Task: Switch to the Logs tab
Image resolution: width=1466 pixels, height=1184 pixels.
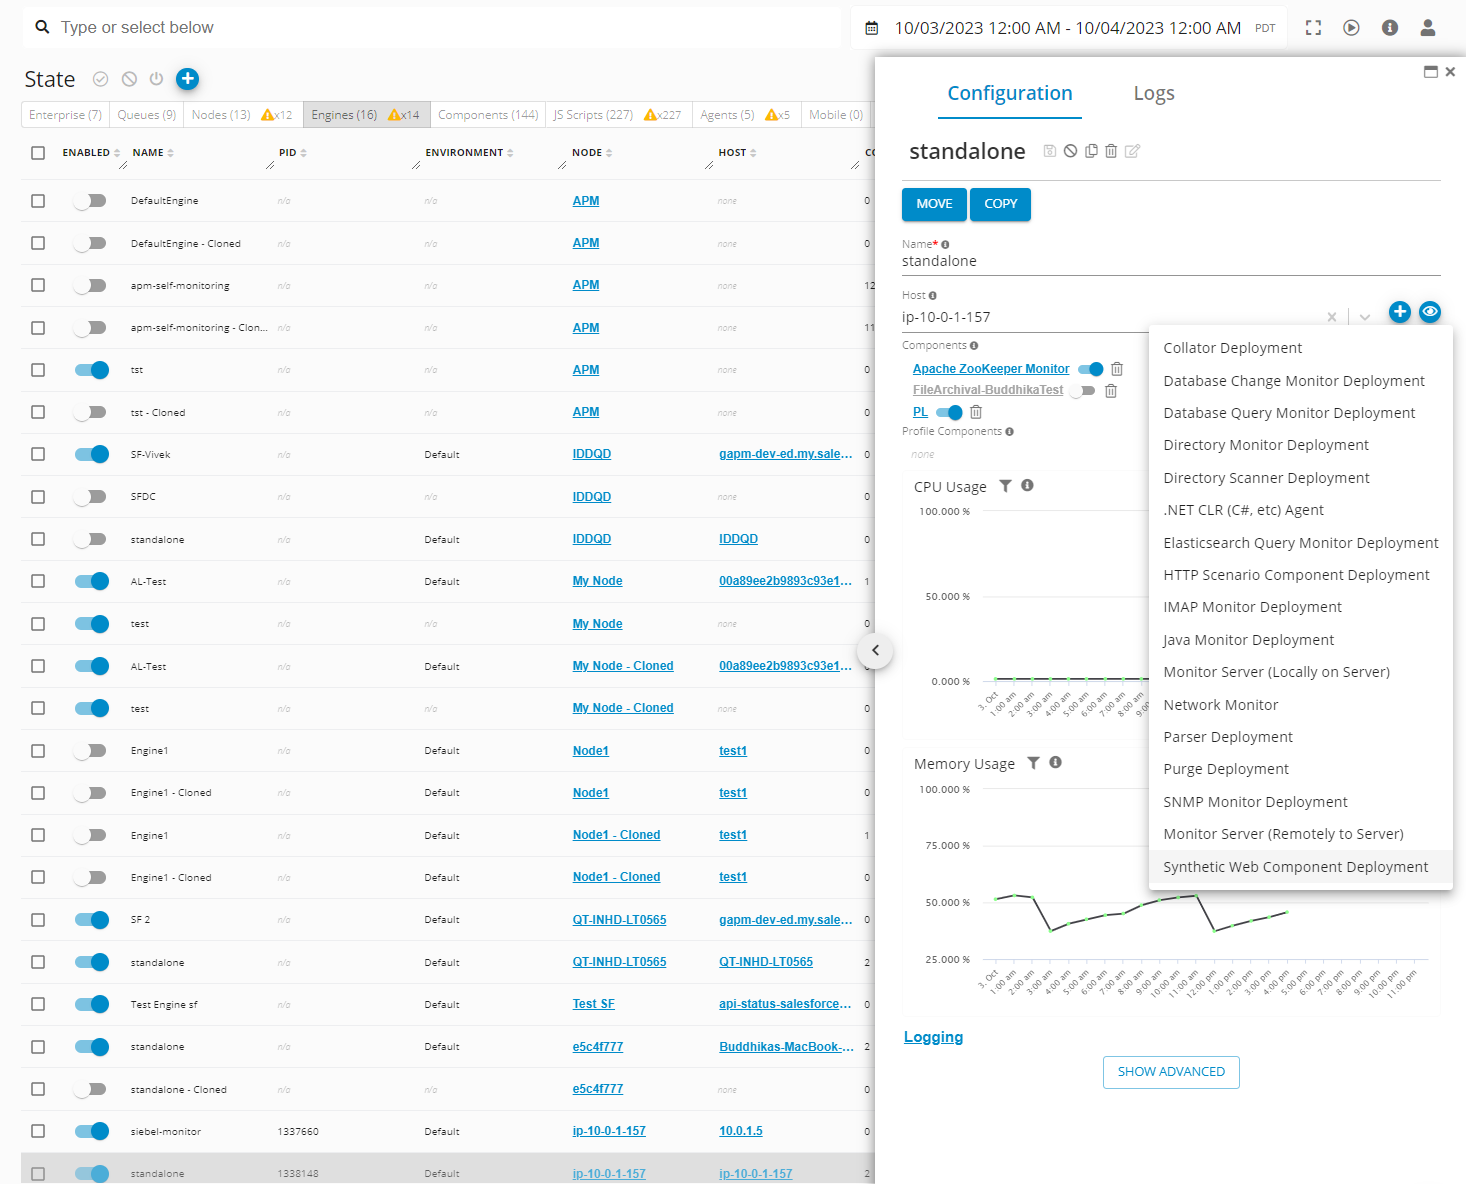Action: click(x=1153, y=93)
